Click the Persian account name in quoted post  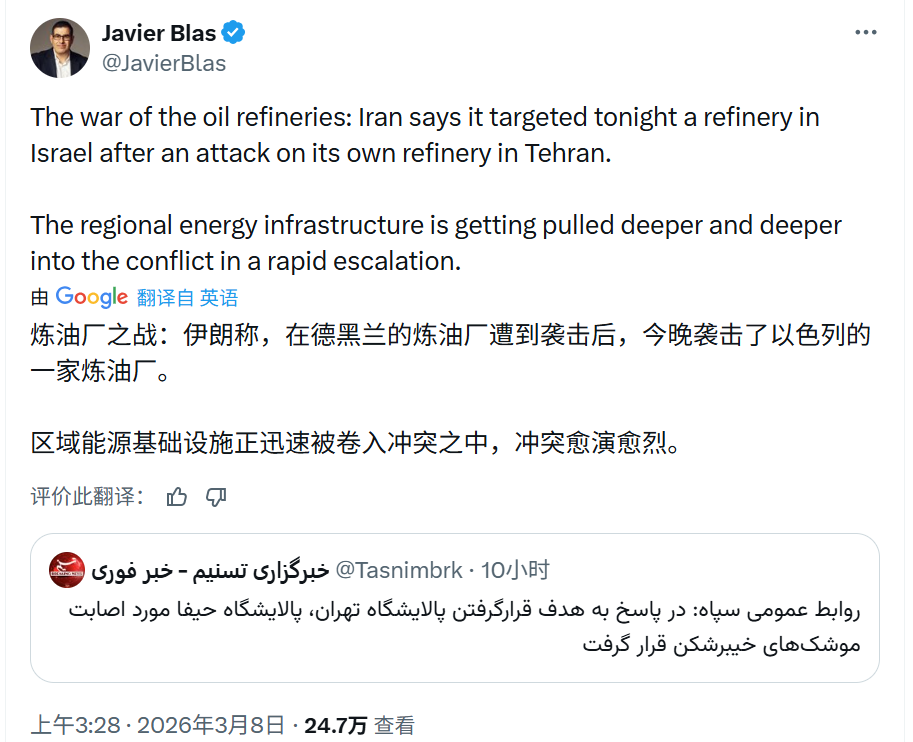pos(211,570)
